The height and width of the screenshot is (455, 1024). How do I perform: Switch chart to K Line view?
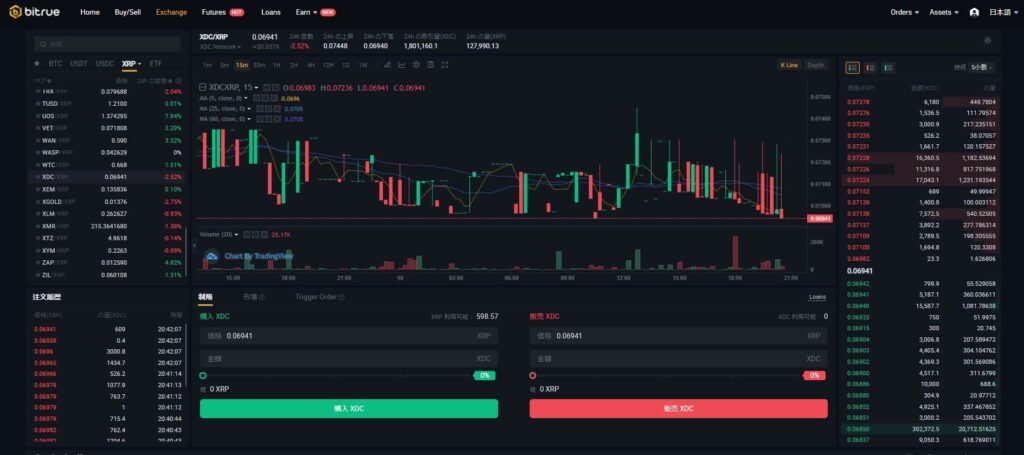point(789,65)
